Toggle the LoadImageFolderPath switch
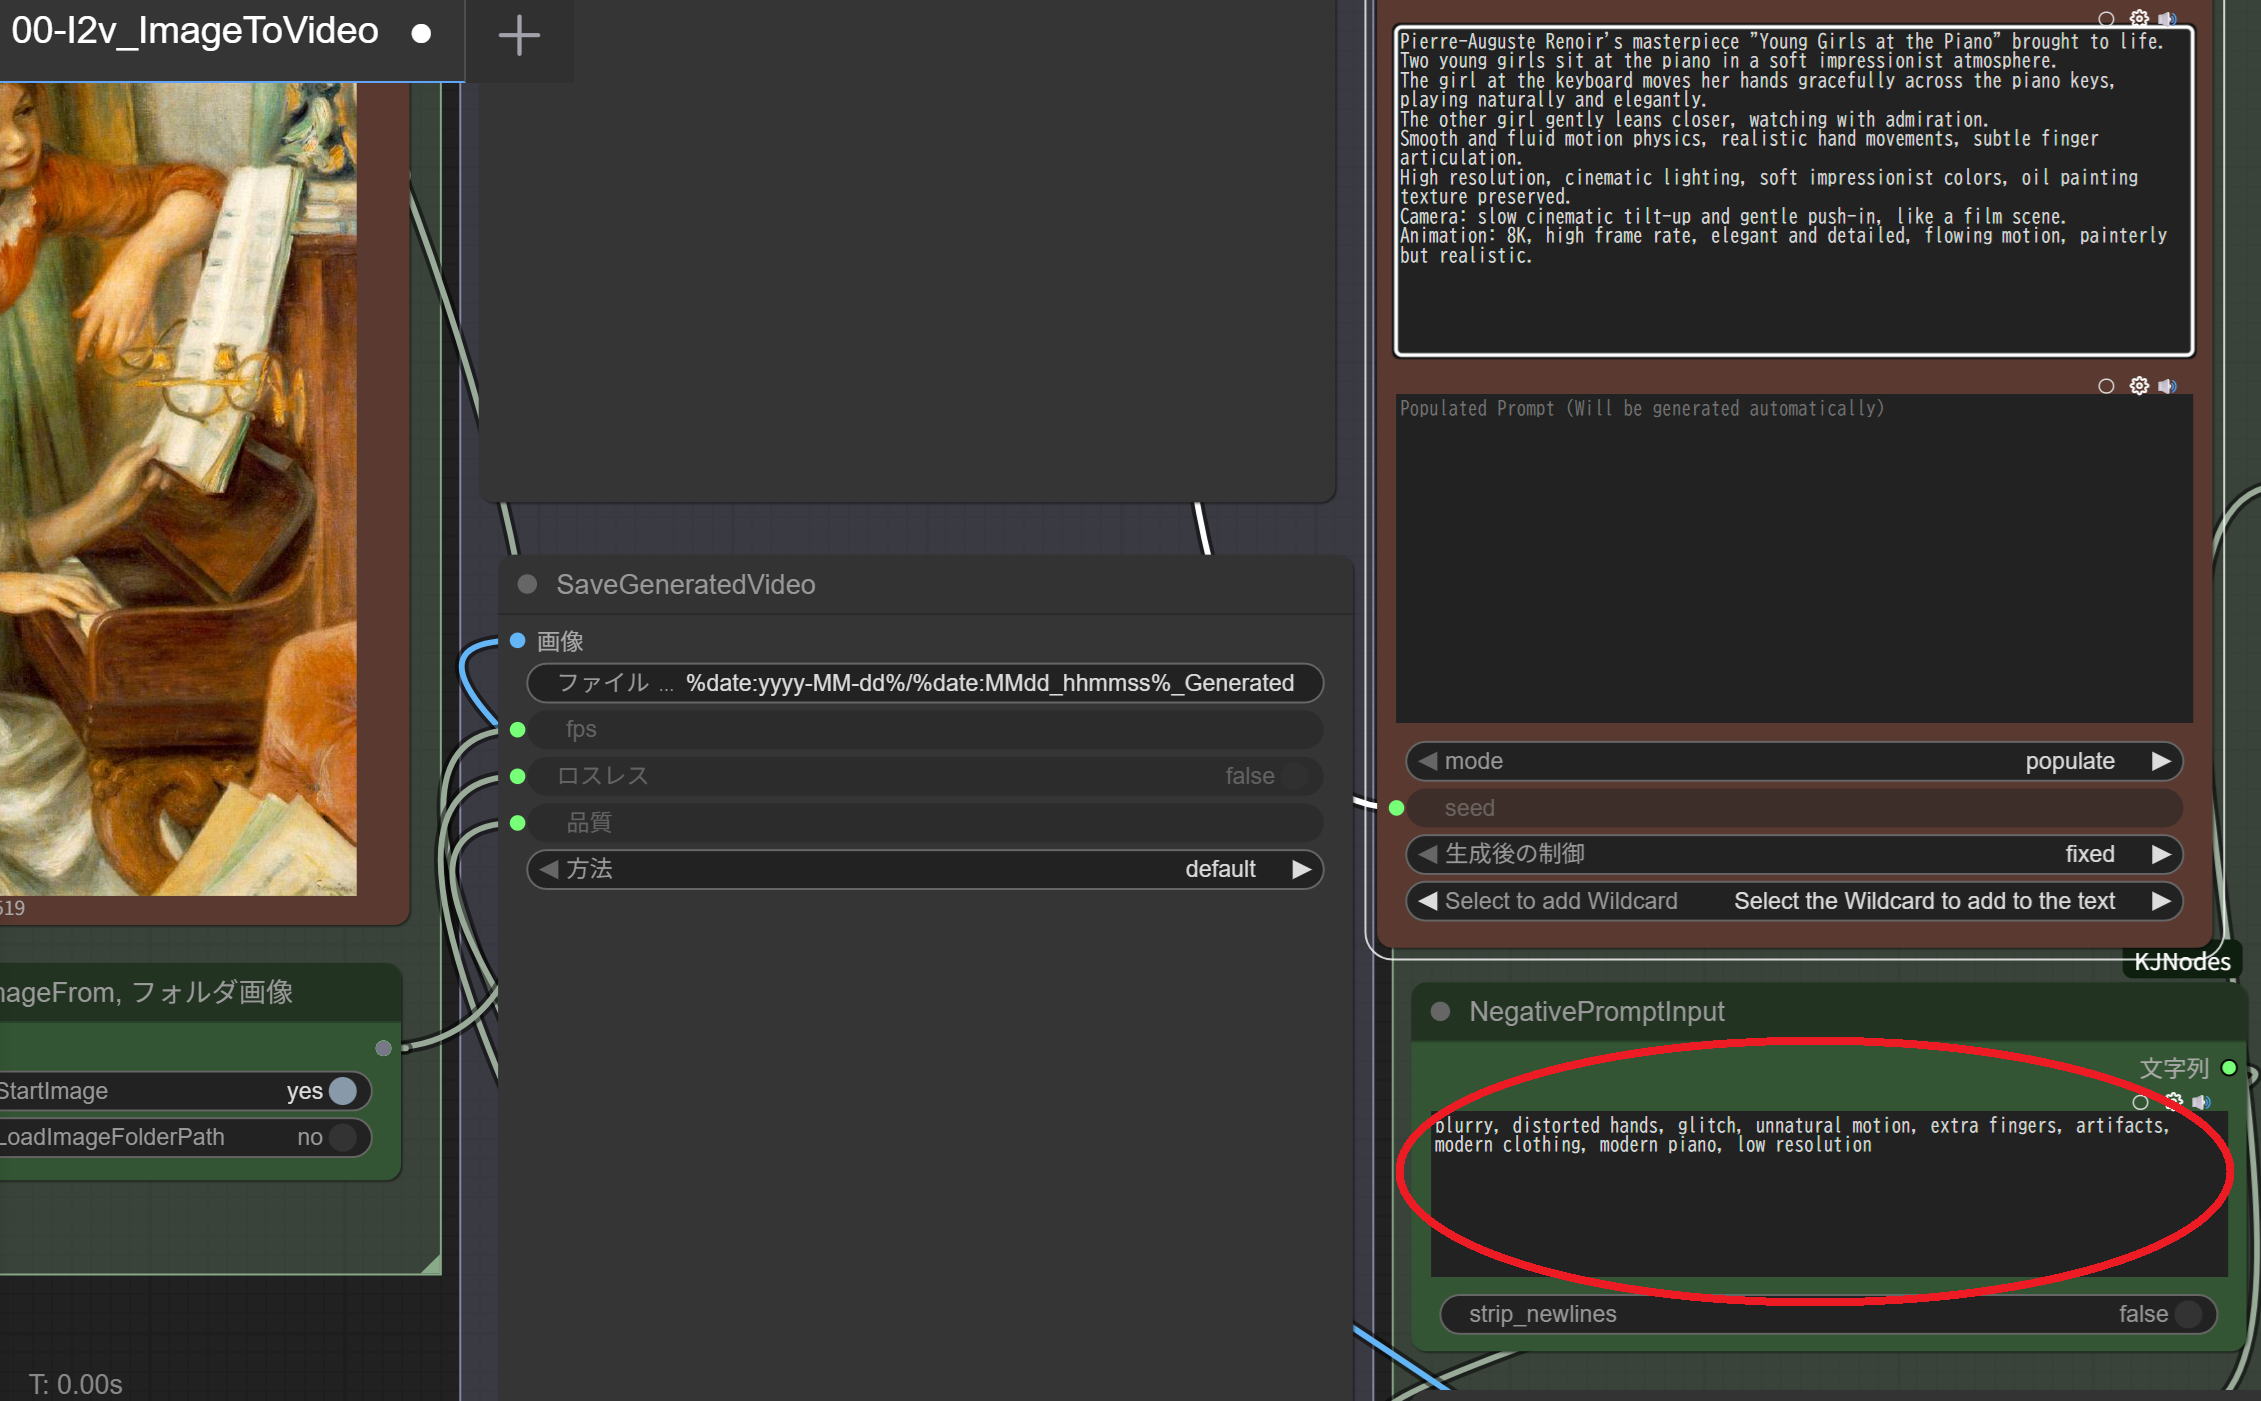2261x1401 pixels. [342, 1137]
